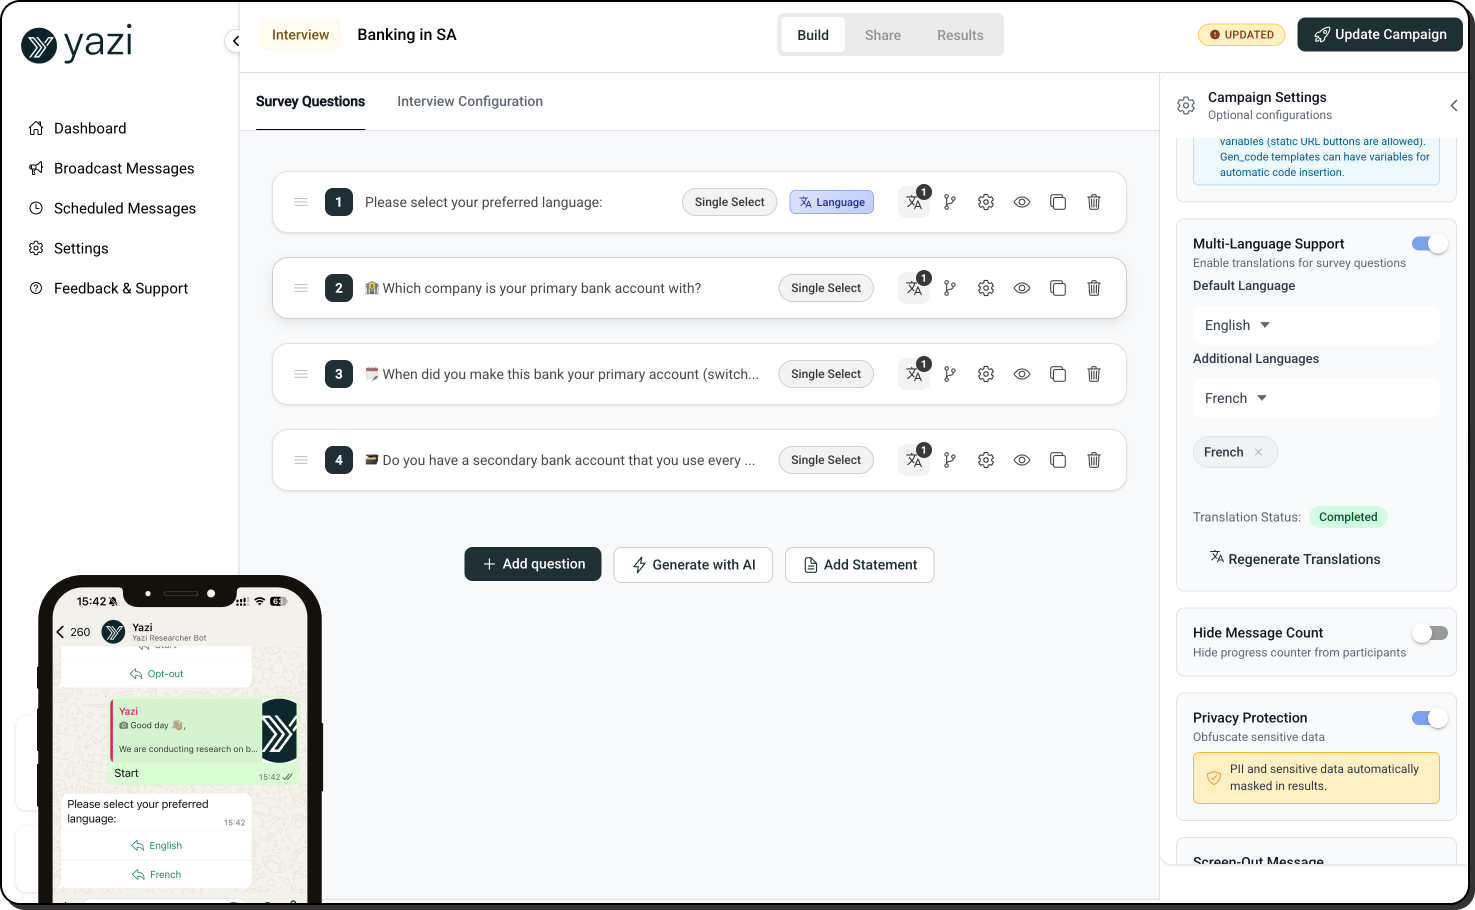Toggle visibility eye on question 3
The image size is (1475, 910).
1022,374
